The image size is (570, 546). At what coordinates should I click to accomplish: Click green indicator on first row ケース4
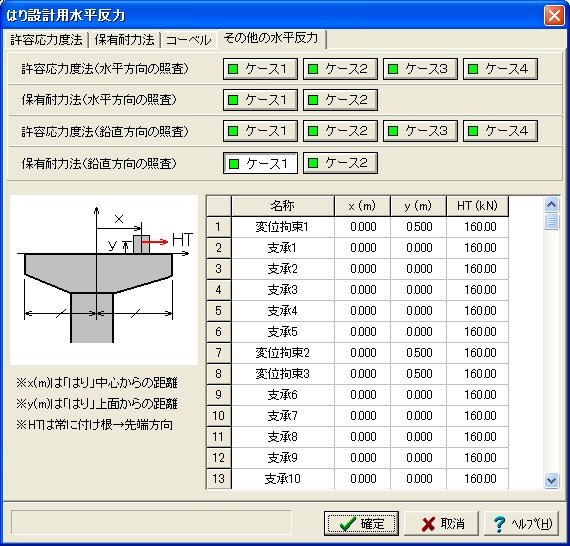click(x=473, y=69)
